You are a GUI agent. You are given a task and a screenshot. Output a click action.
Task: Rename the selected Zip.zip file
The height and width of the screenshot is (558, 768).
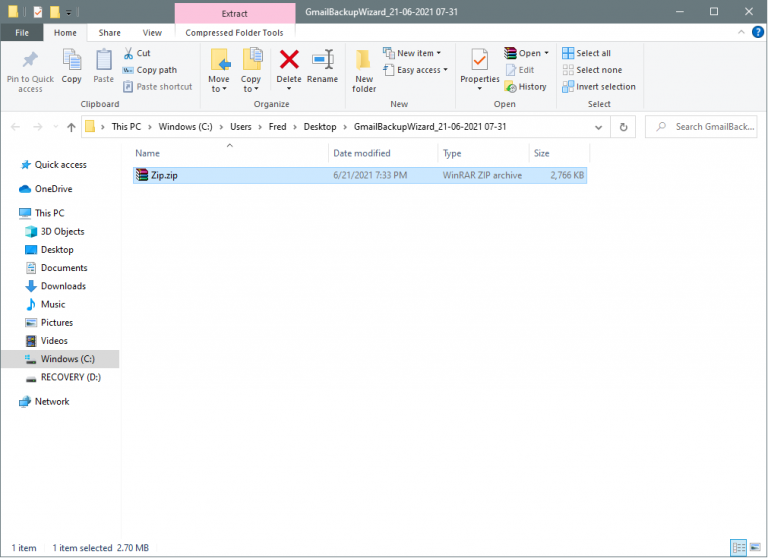322,66
